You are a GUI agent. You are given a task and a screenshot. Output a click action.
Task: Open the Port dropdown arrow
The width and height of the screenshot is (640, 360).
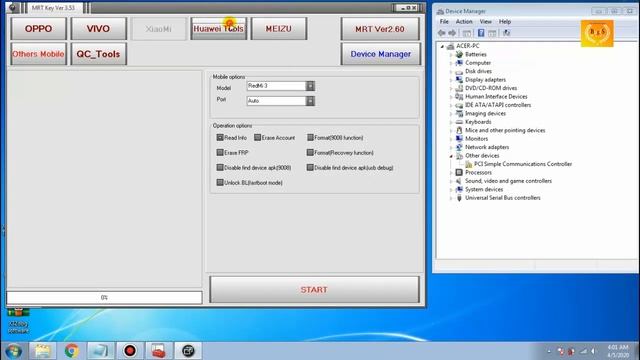pos(311,101)
